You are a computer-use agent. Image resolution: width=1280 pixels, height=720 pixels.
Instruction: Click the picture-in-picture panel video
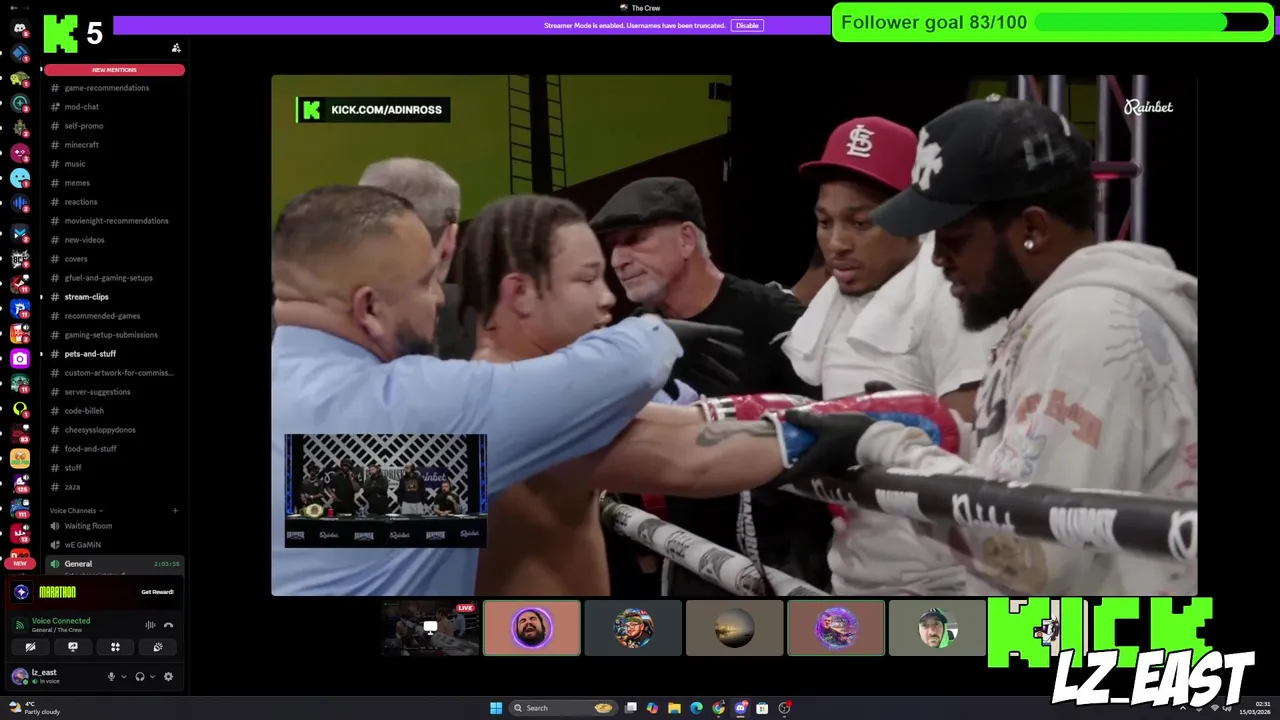(386, 490)
